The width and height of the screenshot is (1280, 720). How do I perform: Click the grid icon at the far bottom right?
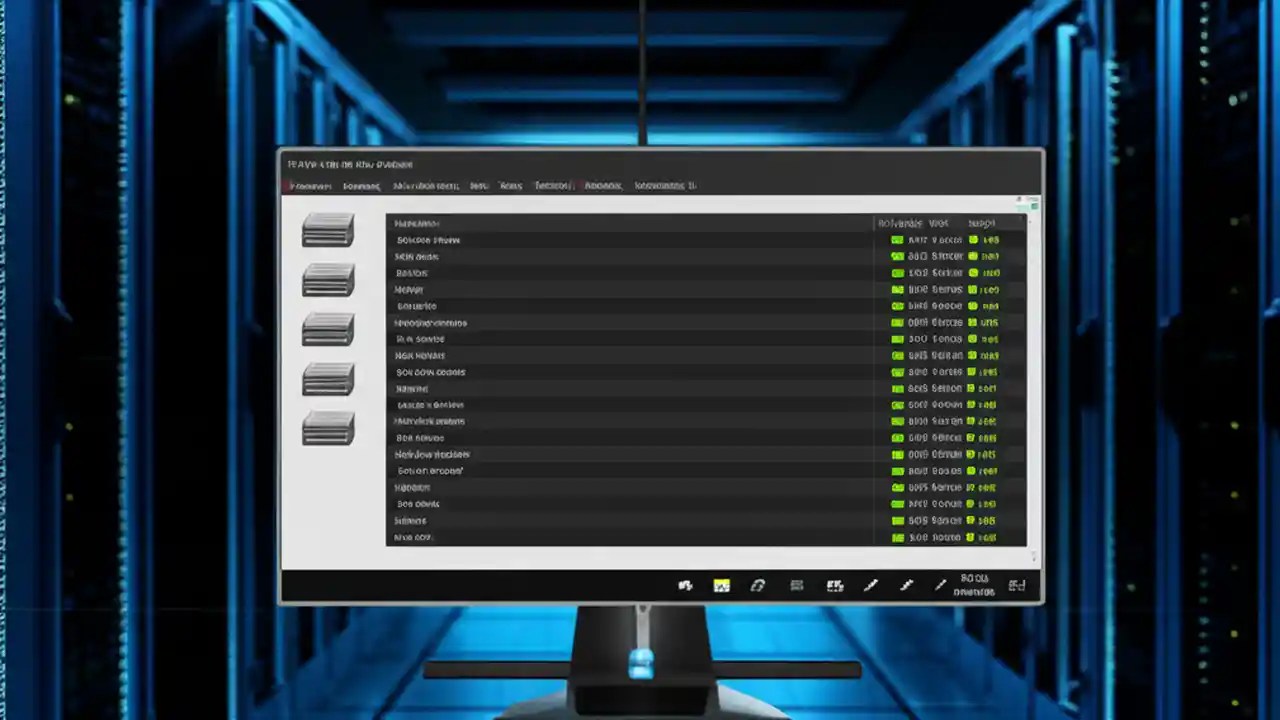coord(1017,585)
